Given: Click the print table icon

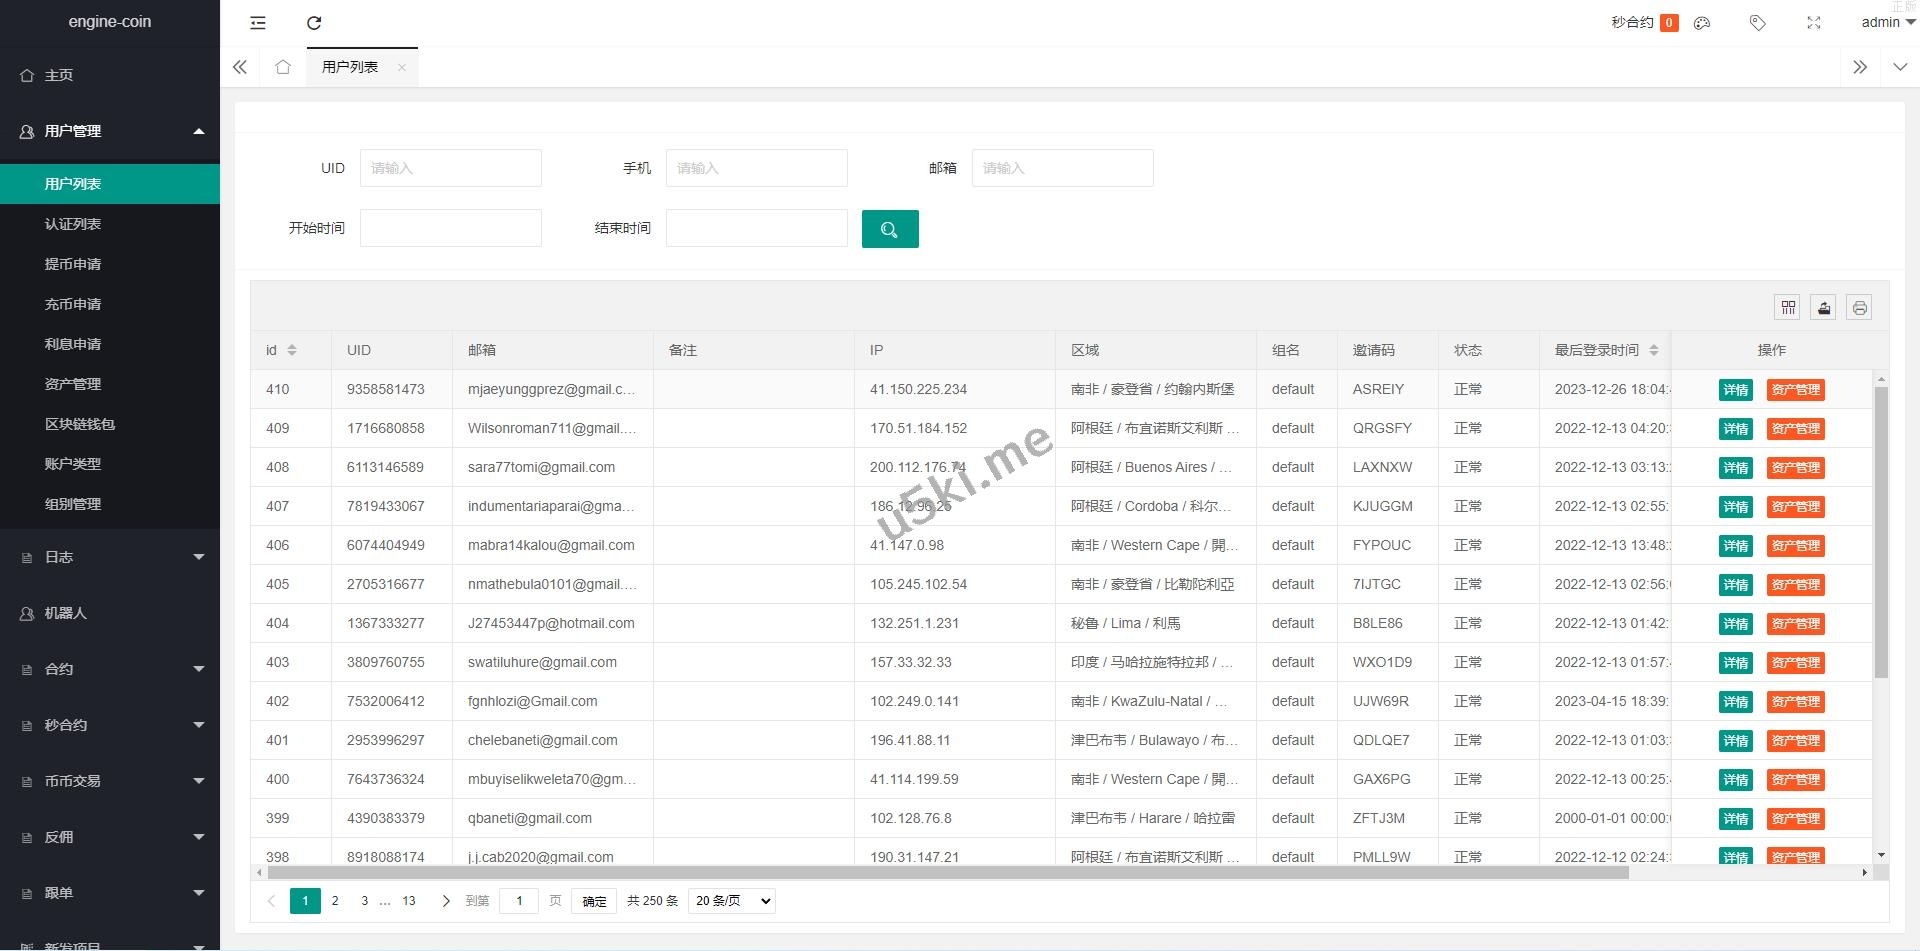Looking at the screenshot, I should click(x=1859, y=308).
